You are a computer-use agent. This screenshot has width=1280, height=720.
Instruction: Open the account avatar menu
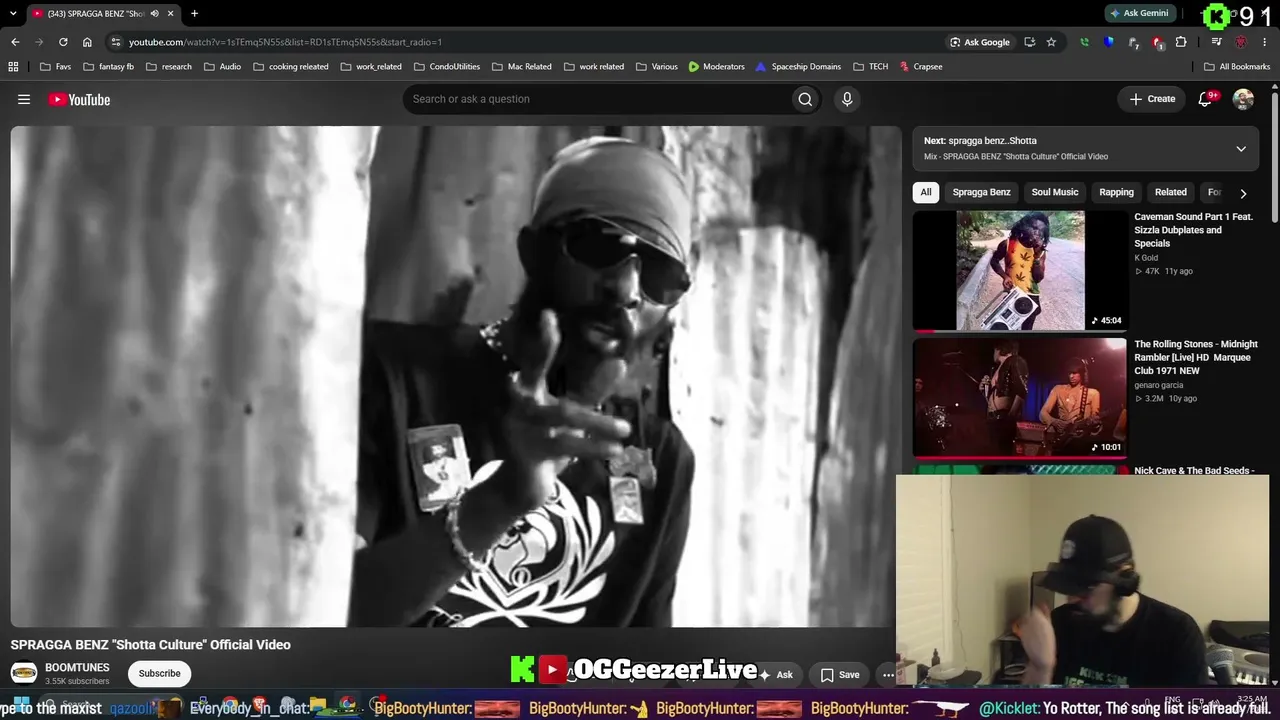[1243, 99]
